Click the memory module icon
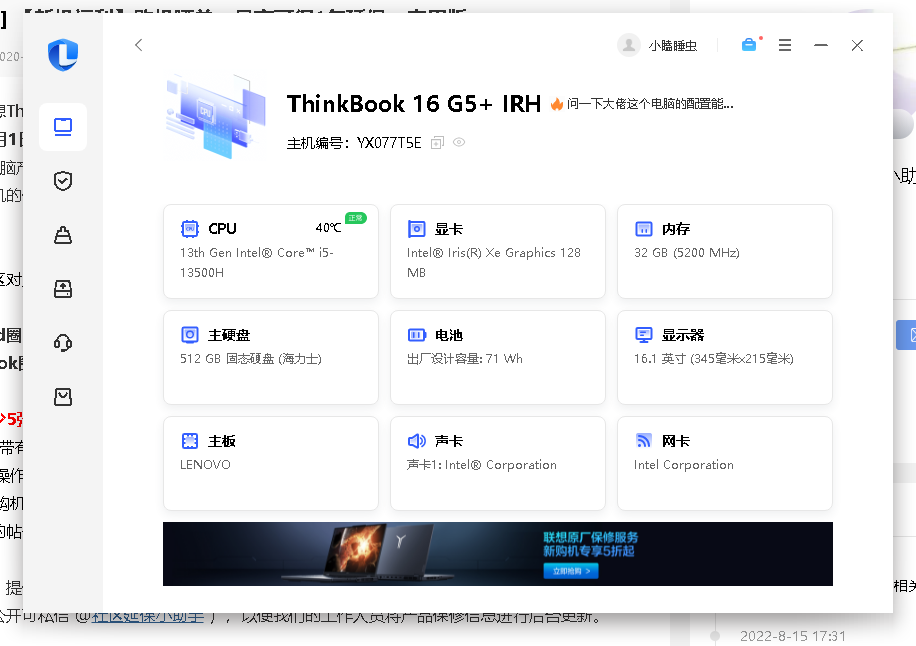This screenshot has height=646, width=916. (x=644, y=229)
